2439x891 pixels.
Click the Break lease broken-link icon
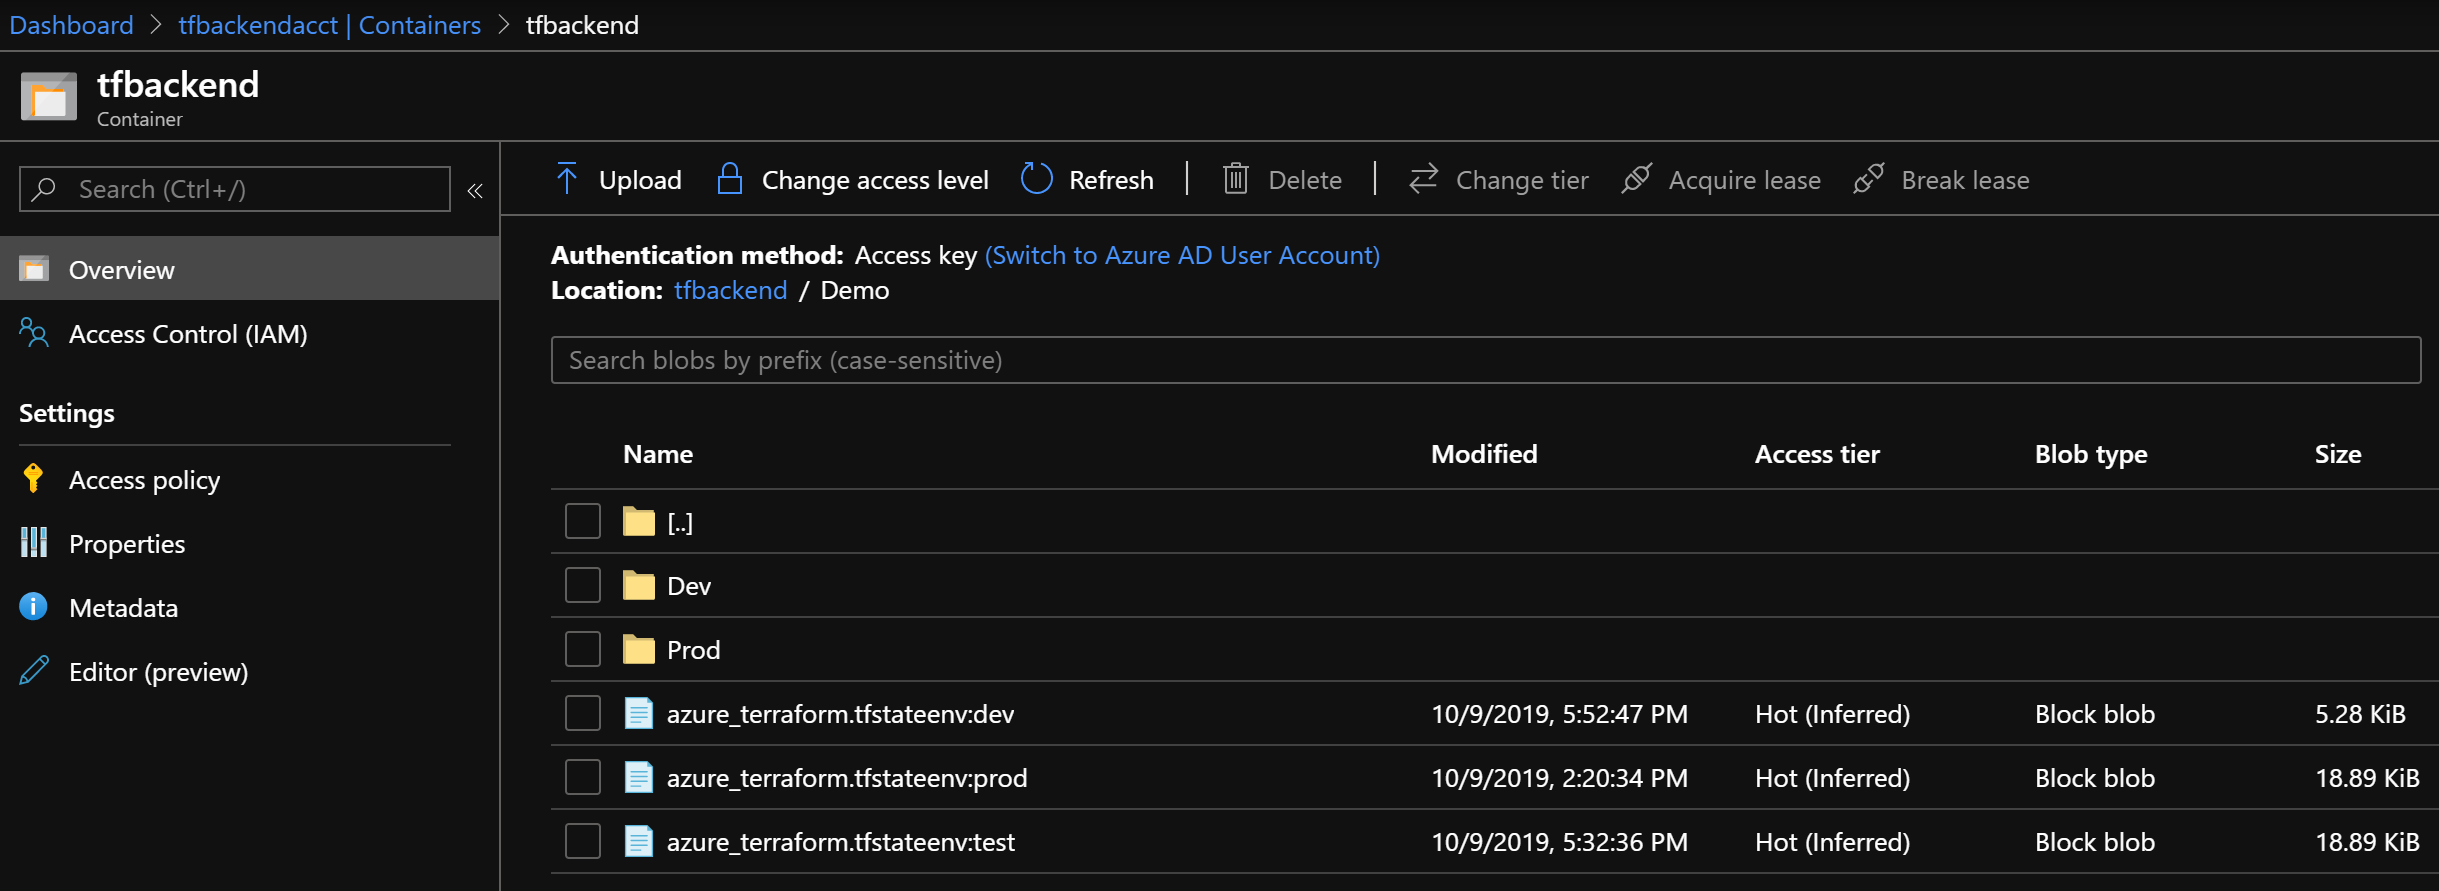pos(1868,179)
